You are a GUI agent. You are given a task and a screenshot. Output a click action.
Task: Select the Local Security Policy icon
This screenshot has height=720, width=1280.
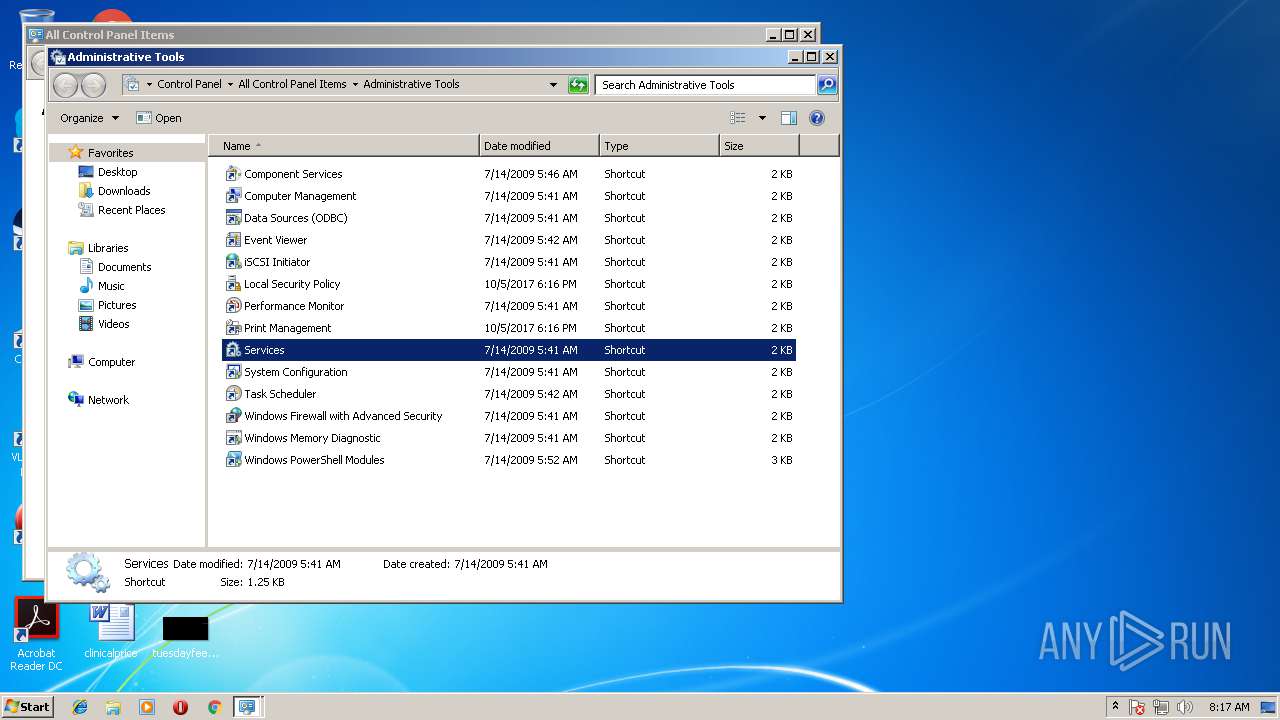233,284
